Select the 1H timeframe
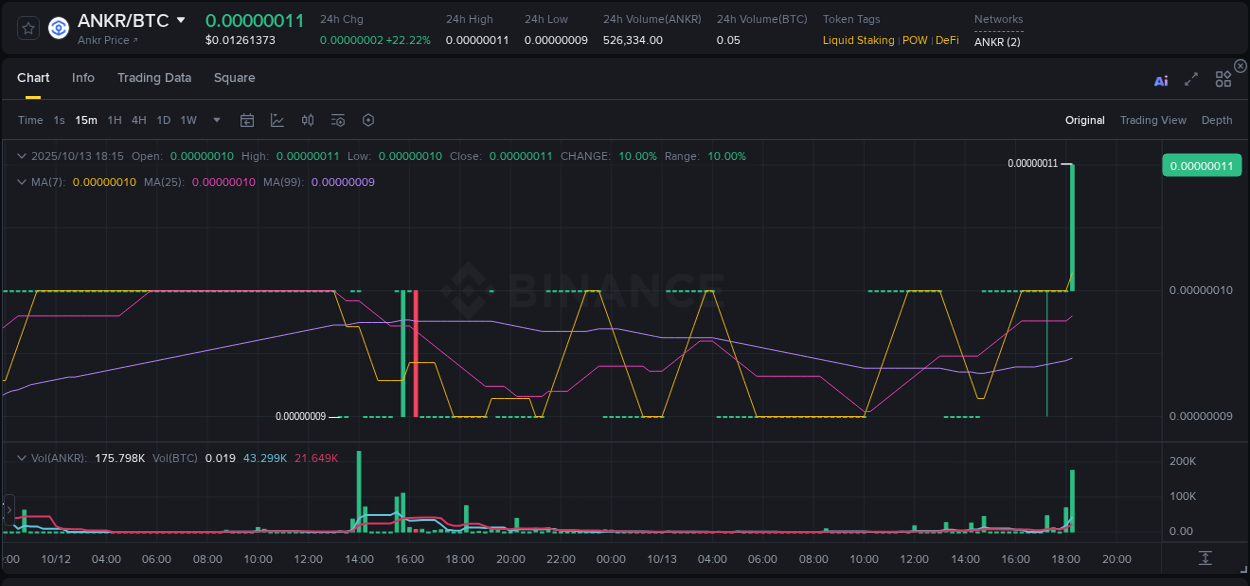Viewport: 1250px width, 586px height. click(x=115, y=120)
